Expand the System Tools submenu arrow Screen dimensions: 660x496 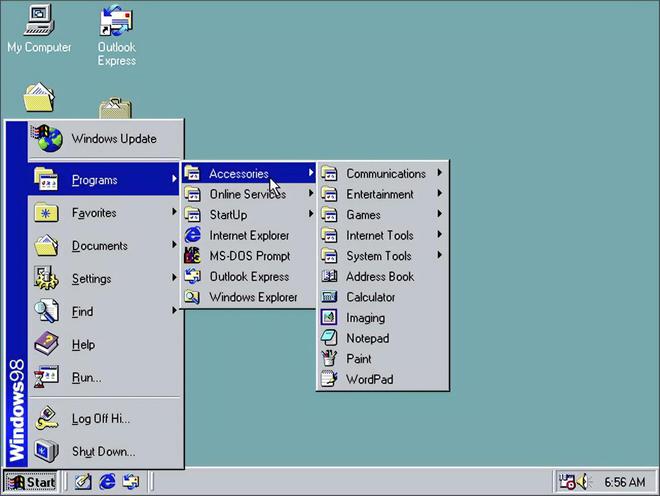(439, 255)
